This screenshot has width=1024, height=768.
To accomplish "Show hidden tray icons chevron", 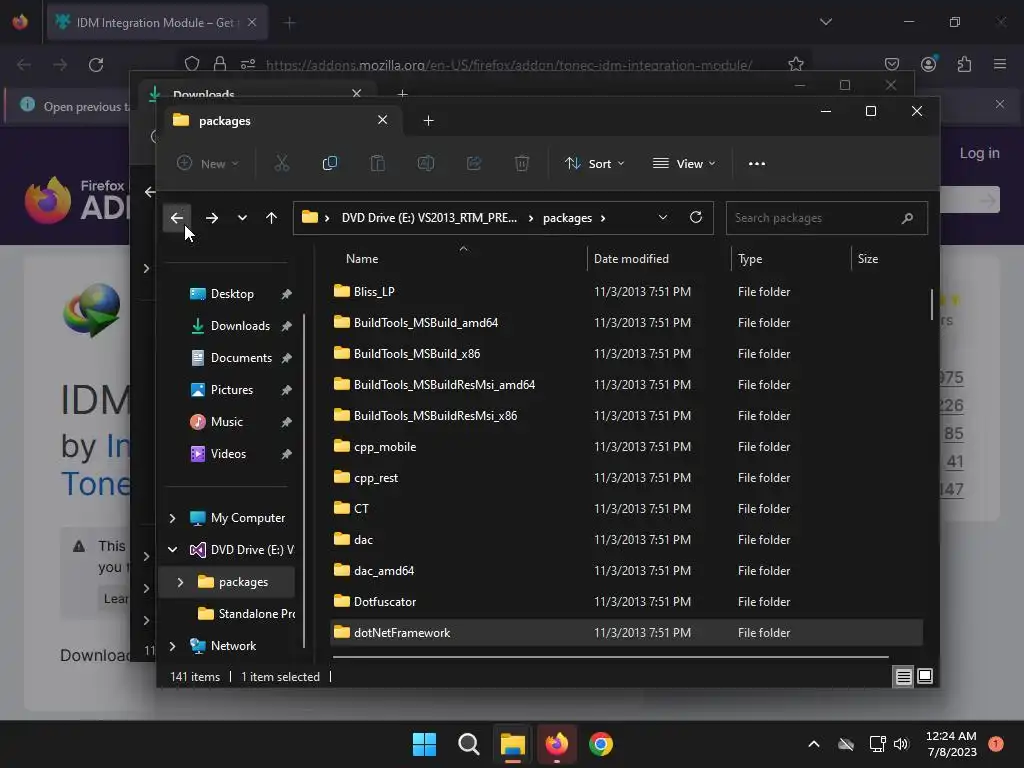I will (x=814, y=744).
